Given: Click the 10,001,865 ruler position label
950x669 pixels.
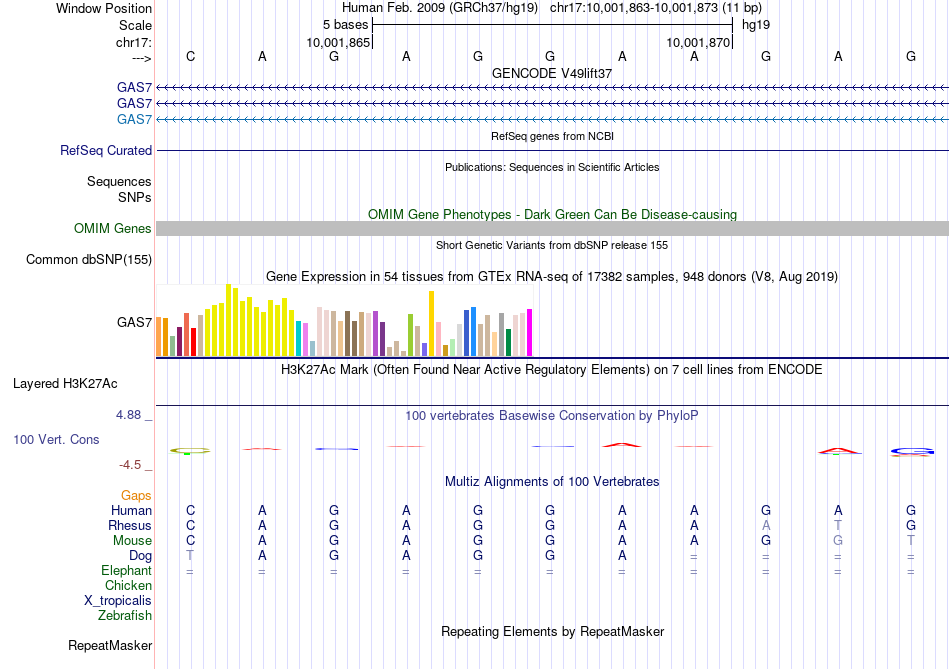Looking at the screenshot, I should tap(338, 42).
